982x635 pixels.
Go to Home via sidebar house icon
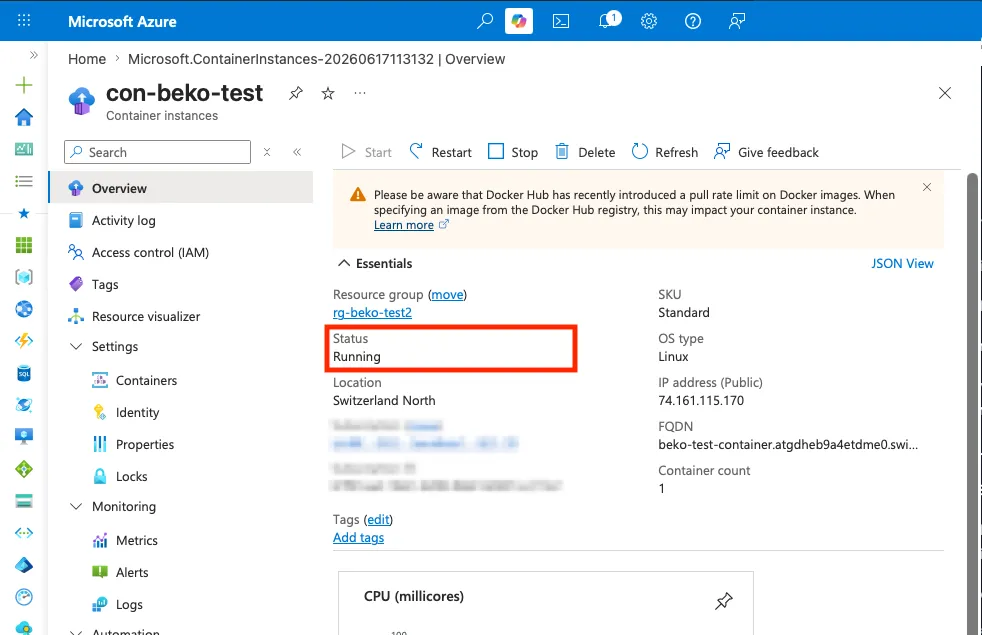coord(24,116)
